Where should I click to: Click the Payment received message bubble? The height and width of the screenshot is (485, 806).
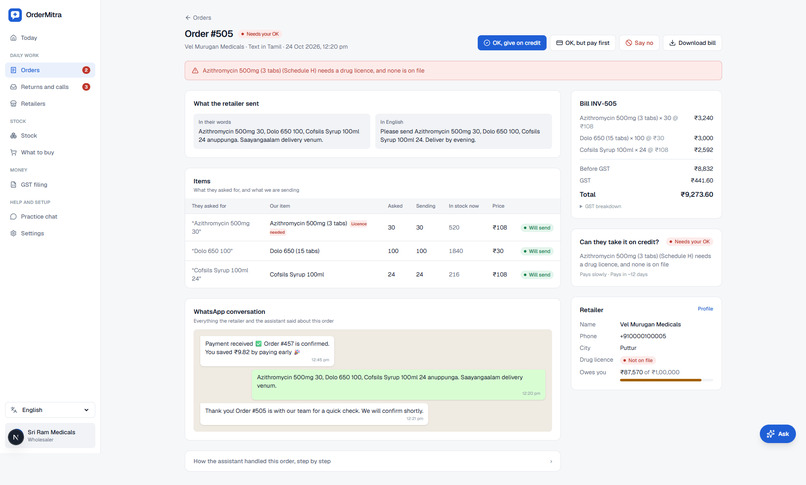click(x=267, y=351)
